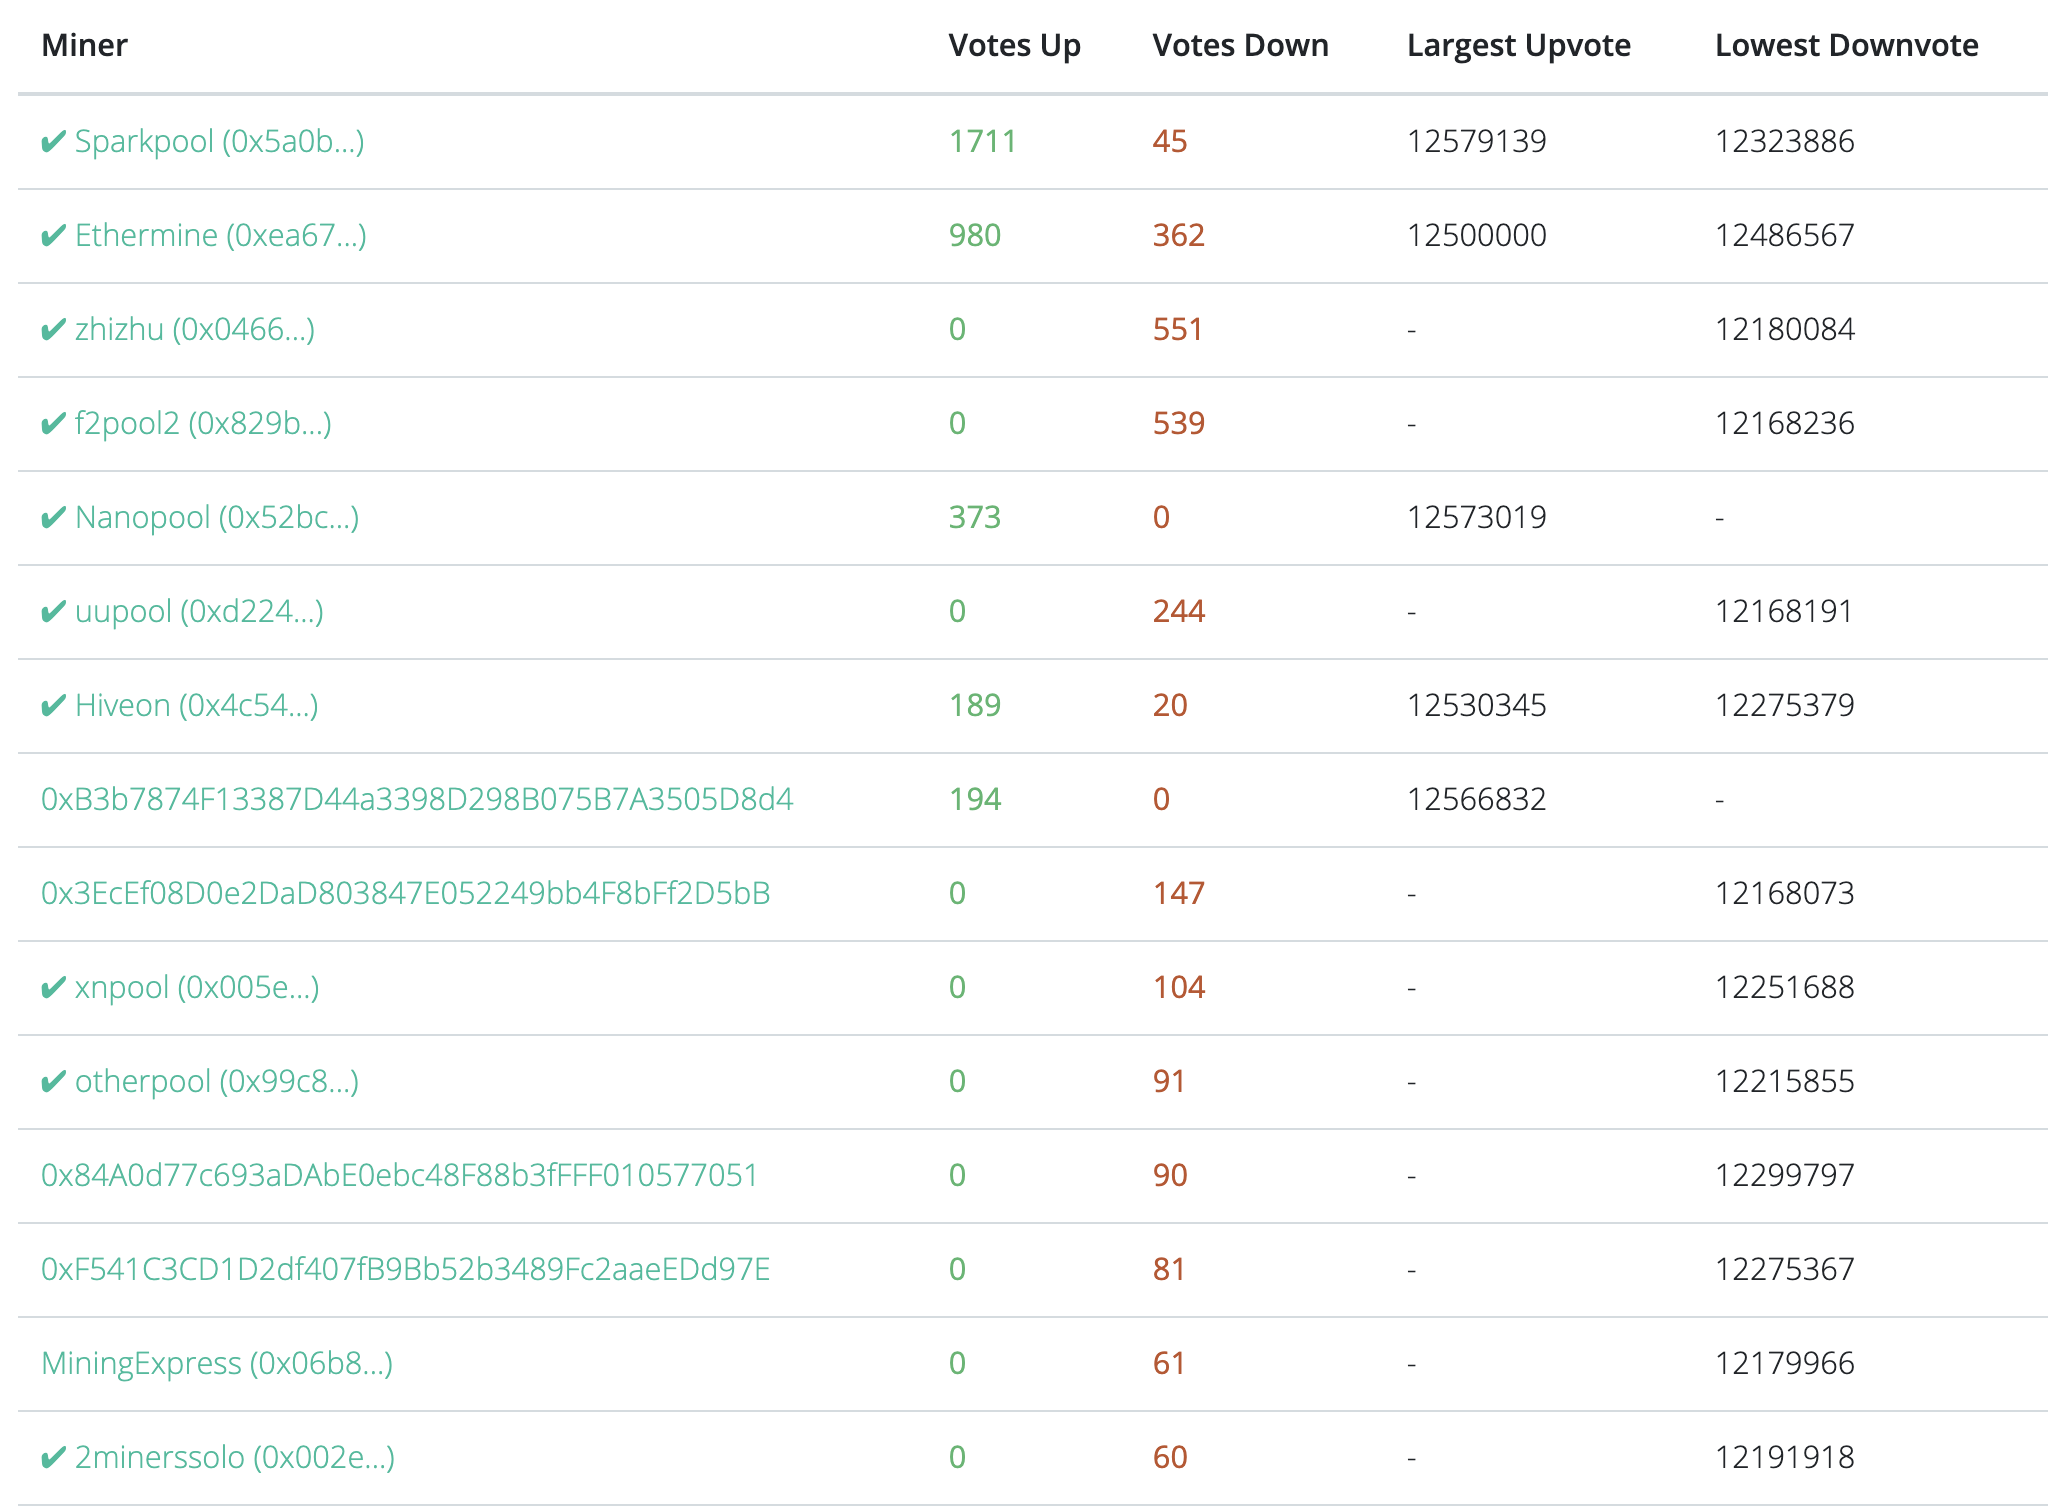2066x1510 pixels.
Task: Select MiningExpress lowest downvote 12179966
Action: [1785, 1364]
